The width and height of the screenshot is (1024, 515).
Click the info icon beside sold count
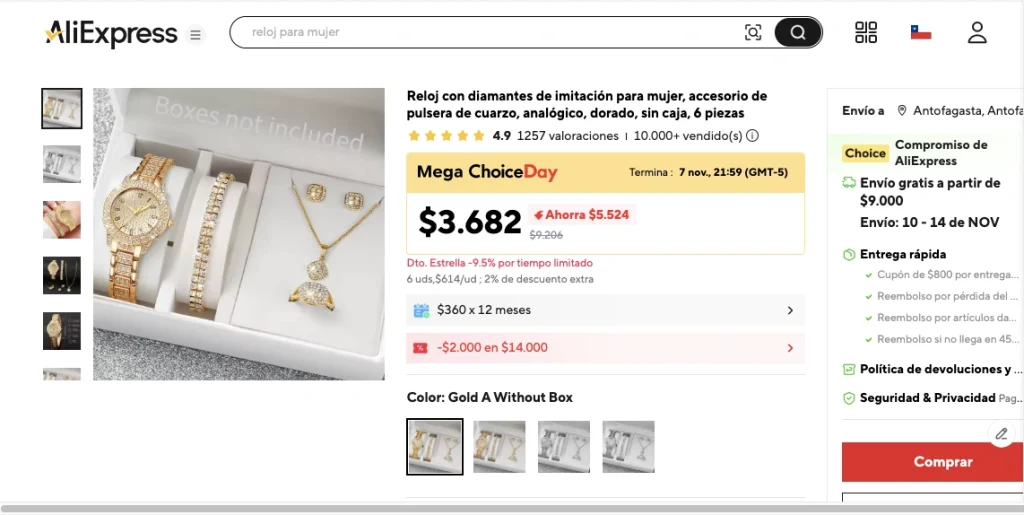click(x=753, y=136)
